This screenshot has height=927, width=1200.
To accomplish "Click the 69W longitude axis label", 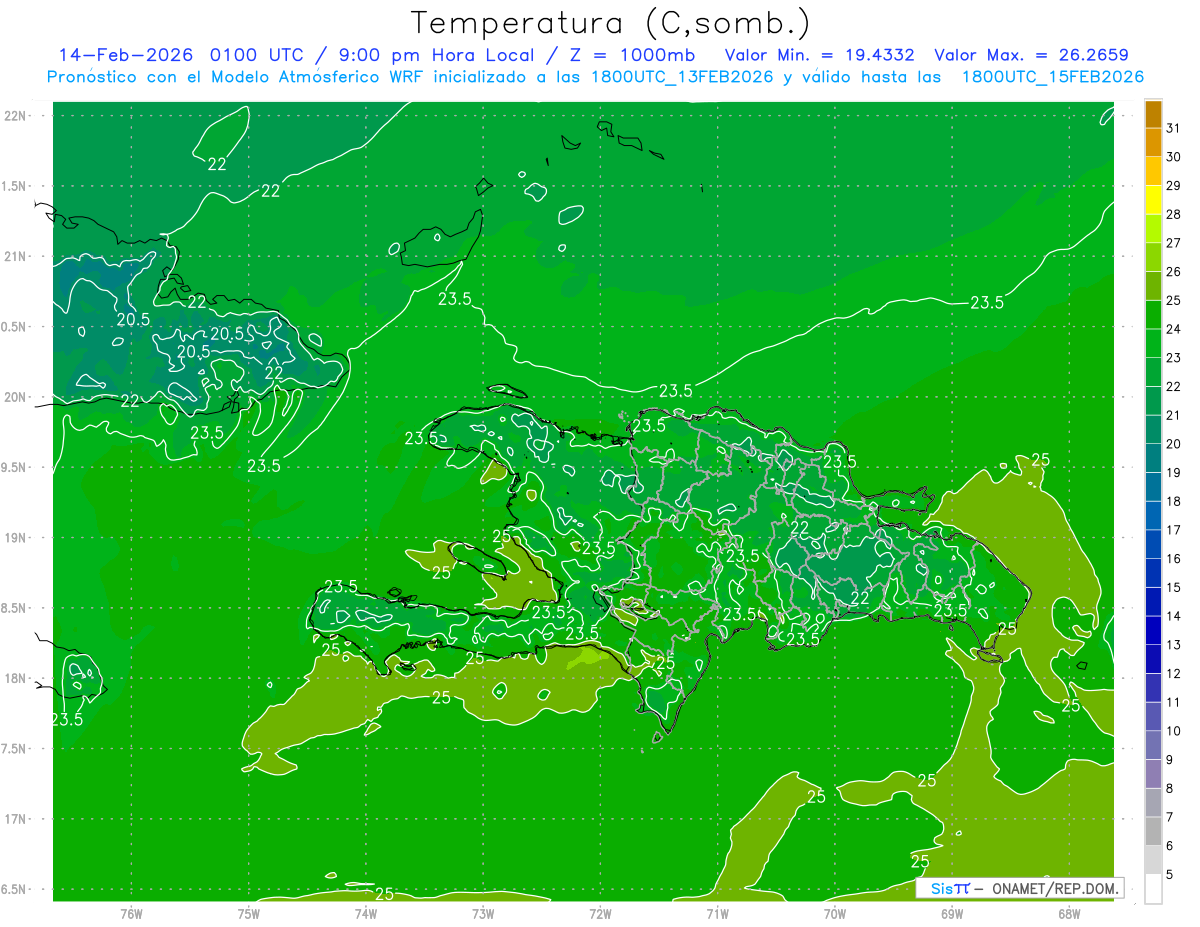I will coord(952,913).
